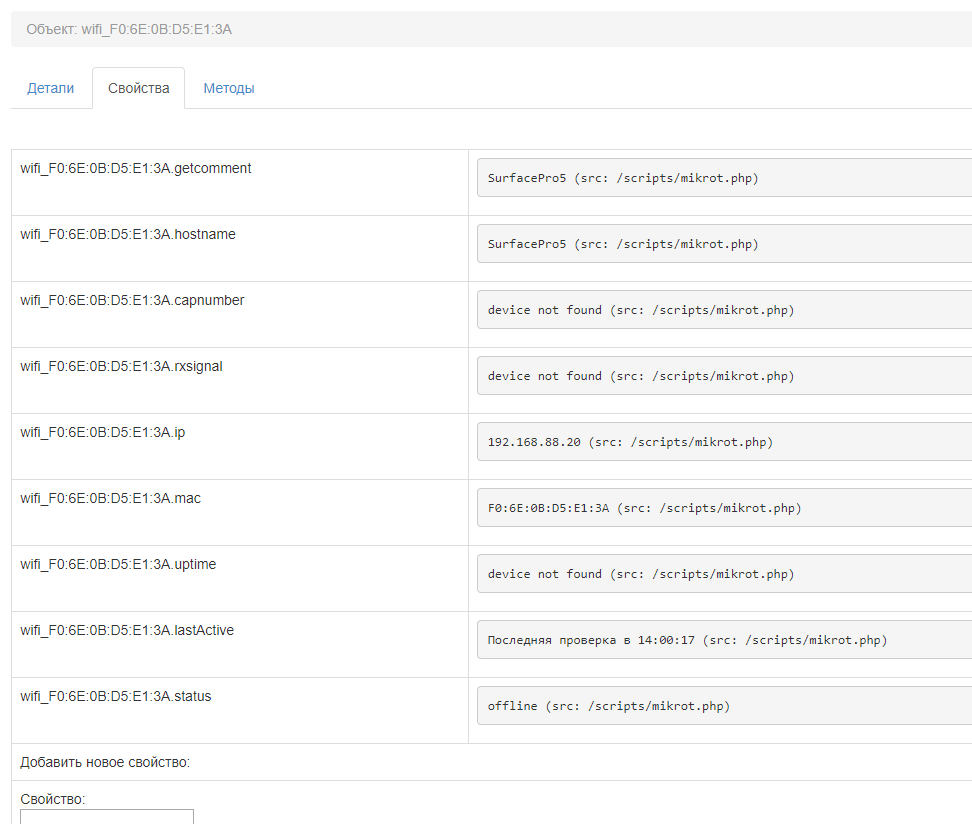This screenshot has width=972, height=824.
Task: Click the Объект wifi_F0:6E:0B:D5:E1:3A header bar
Action: coord(490,29)
